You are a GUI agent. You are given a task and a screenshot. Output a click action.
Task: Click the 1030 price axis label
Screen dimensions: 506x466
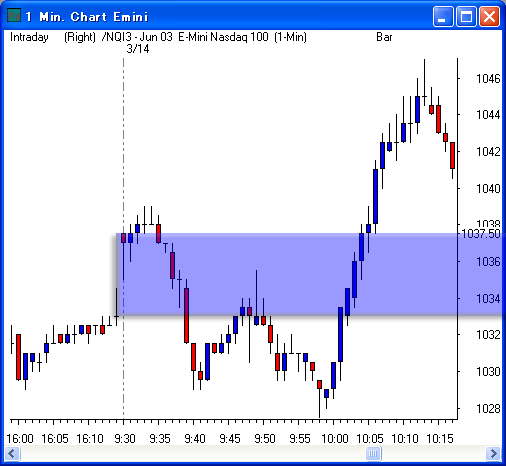(488, 372)
